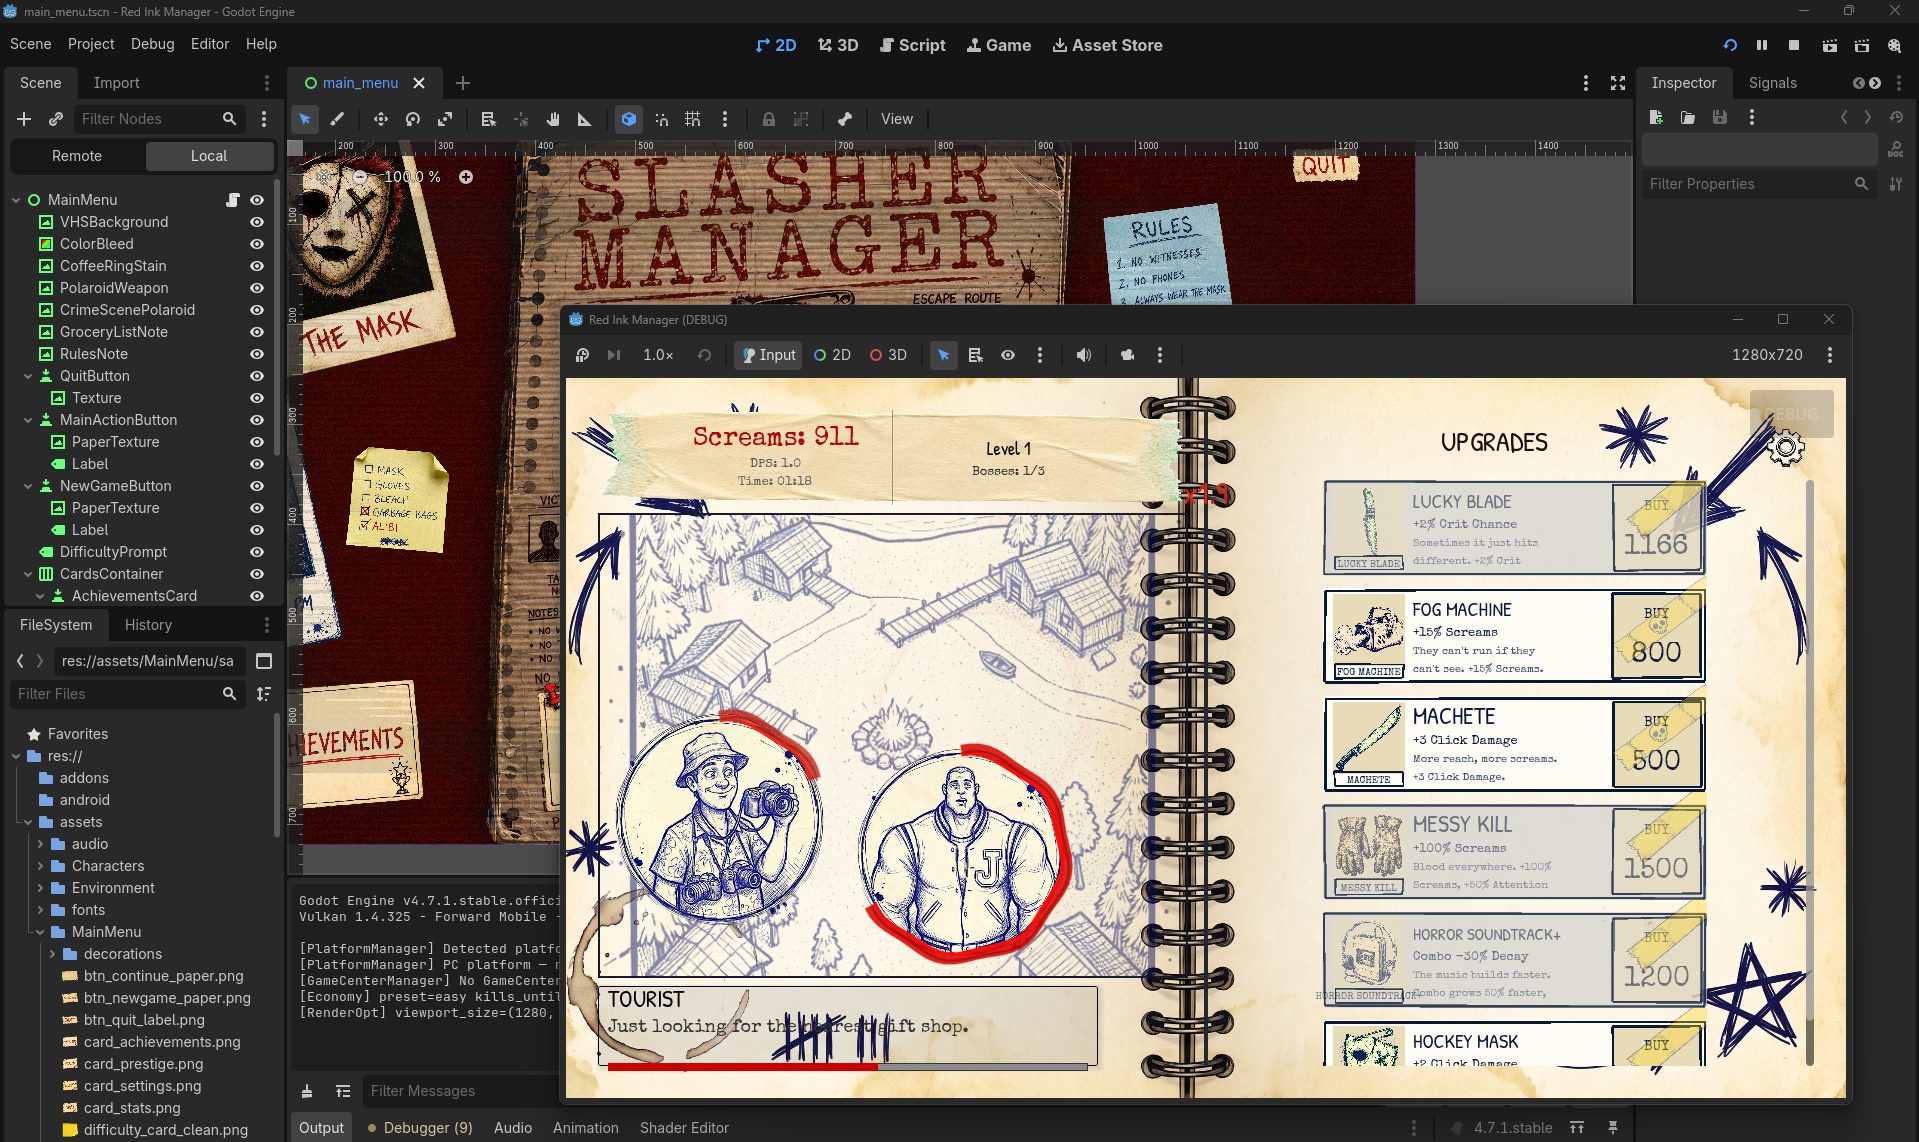The image size is (1919, 1142).
Task: Open the Debug menu
Action: click(152, 44)
